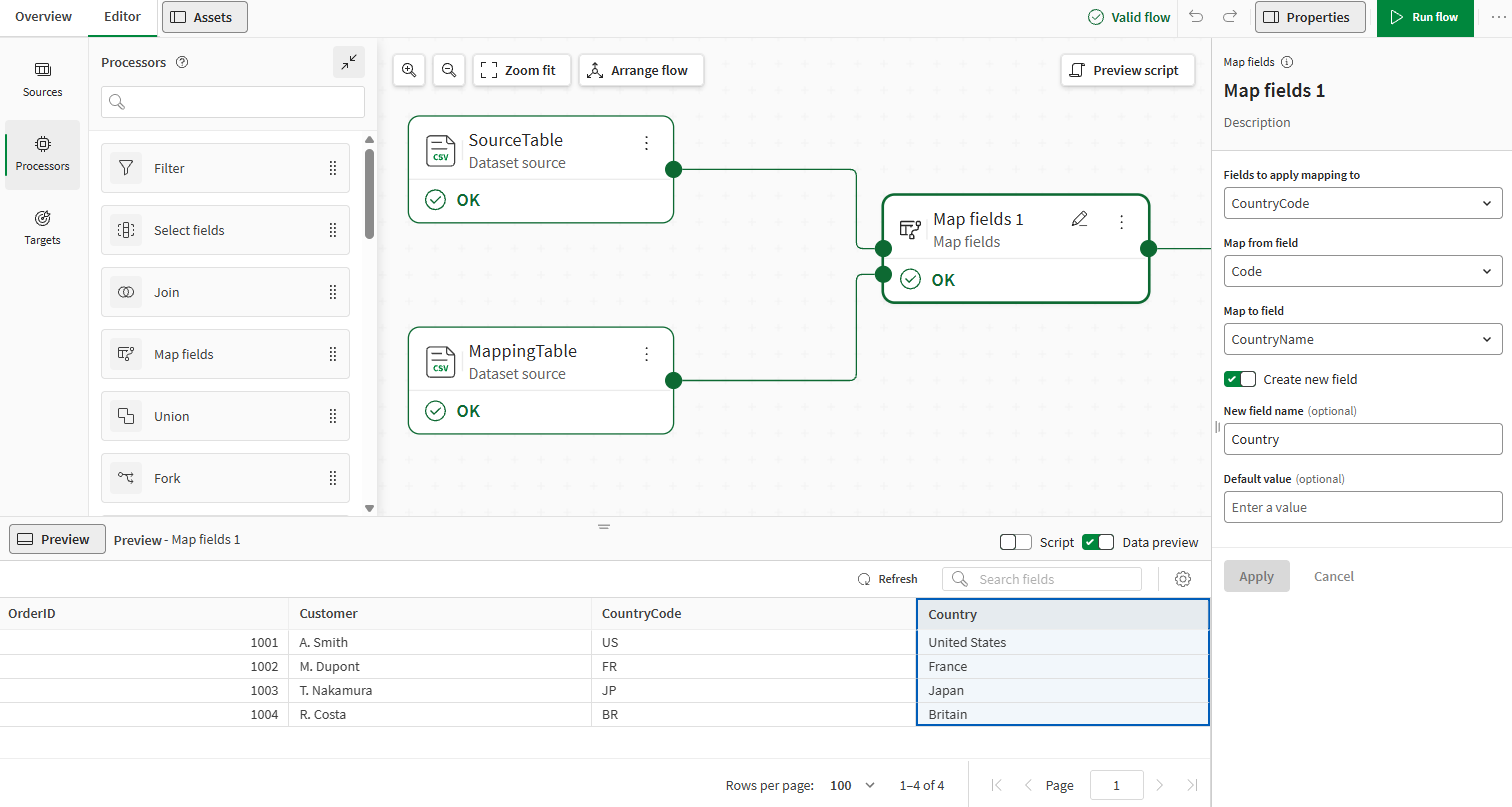This screenshot has height=807, width=1512.
Task: Refresh the data preview
Action: [x=888, y=579]
